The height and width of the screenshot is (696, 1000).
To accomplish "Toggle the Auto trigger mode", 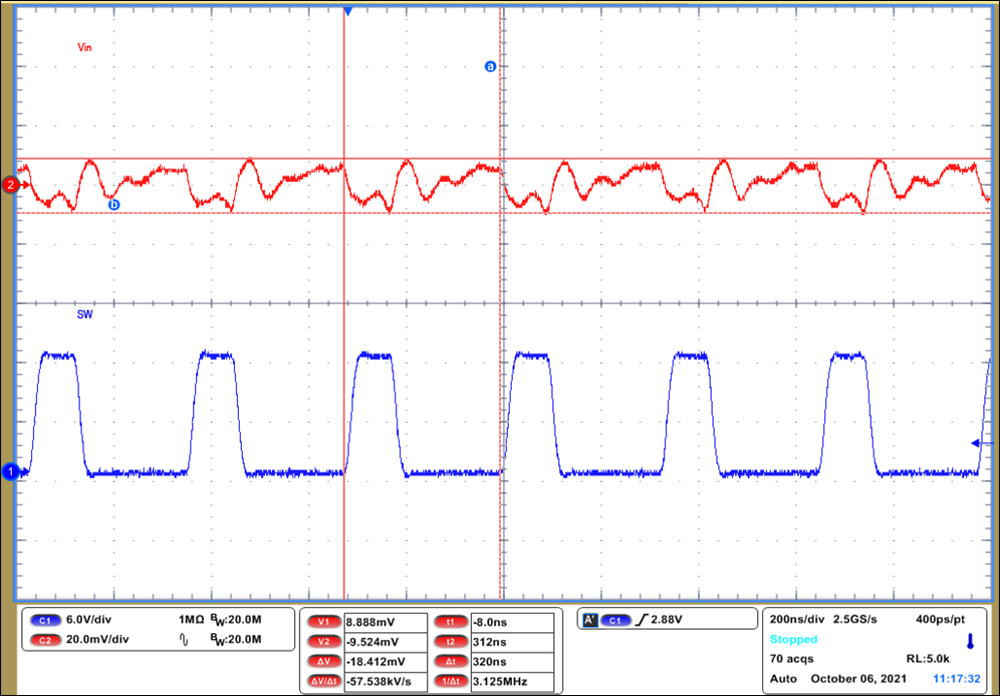I will [x=783, y=678].
